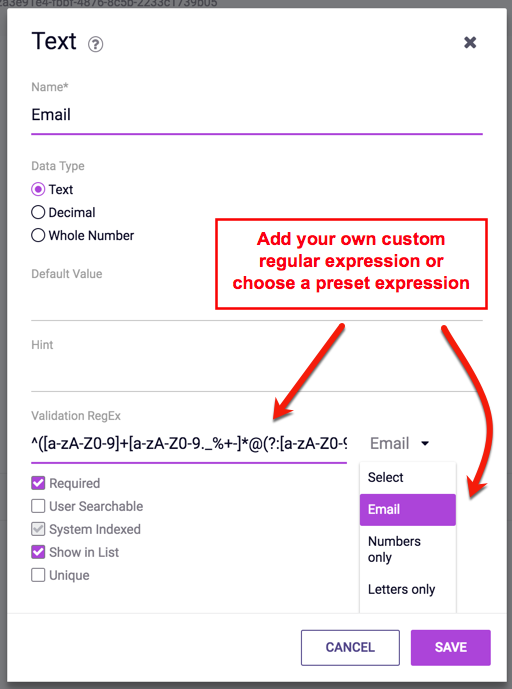Select the Numbers only preset
Viewport: 512px width, 689px height.
pyautogui.click(x=408, y=549)
